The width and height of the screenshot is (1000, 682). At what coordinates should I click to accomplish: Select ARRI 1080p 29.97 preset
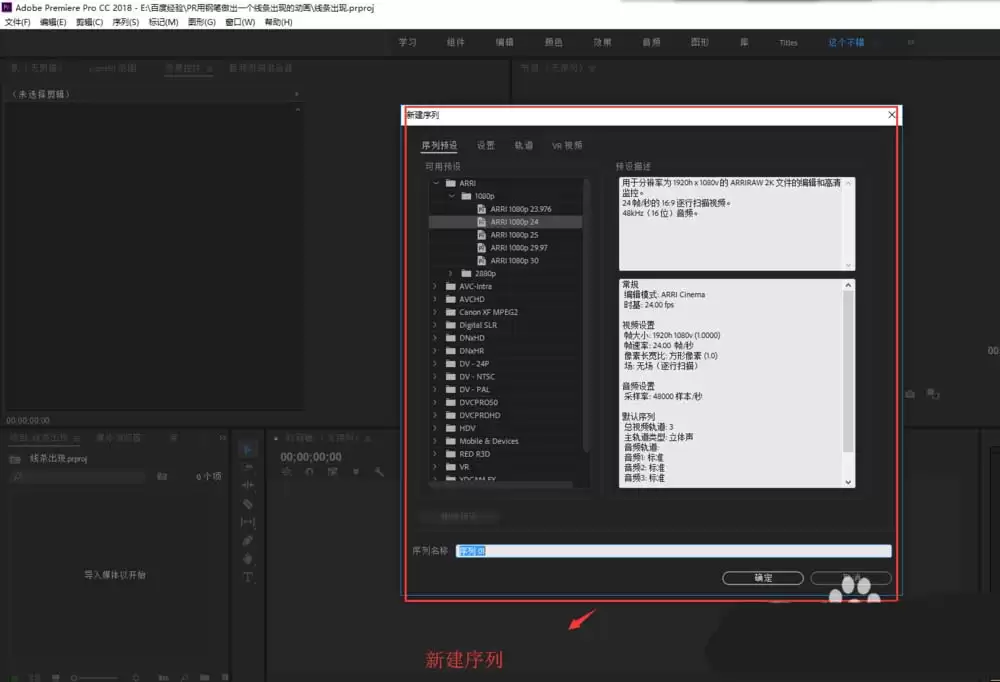(x=506, y=248)
